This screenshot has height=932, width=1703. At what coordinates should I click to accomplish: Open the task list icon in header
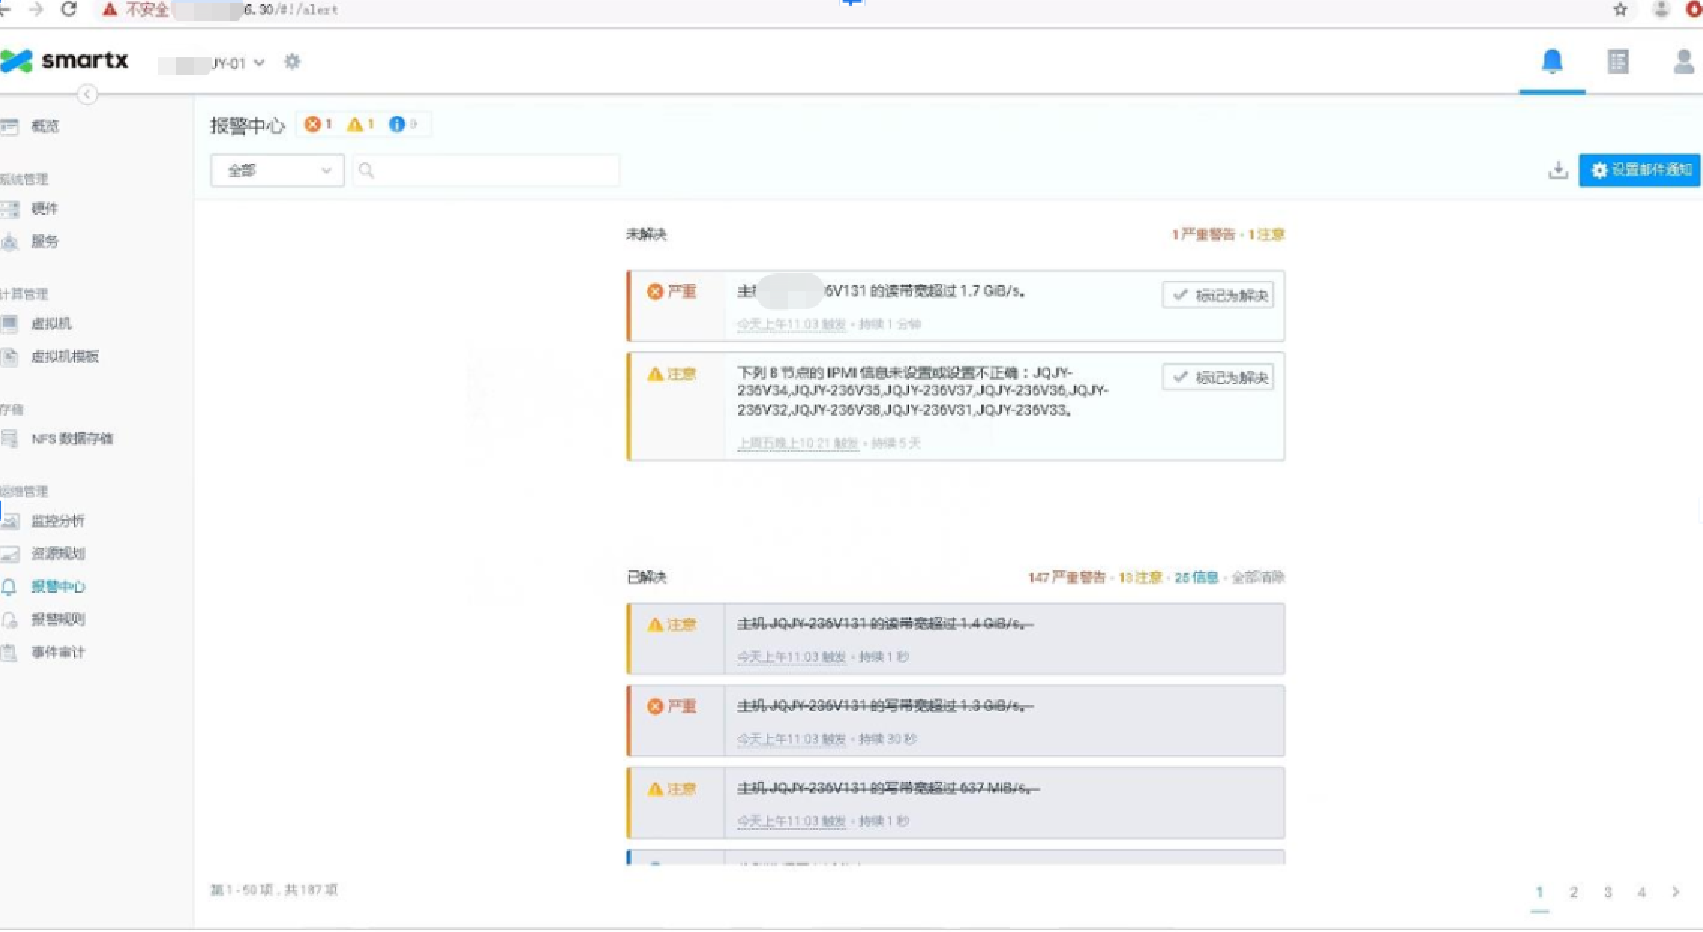tap(1617, 62)
